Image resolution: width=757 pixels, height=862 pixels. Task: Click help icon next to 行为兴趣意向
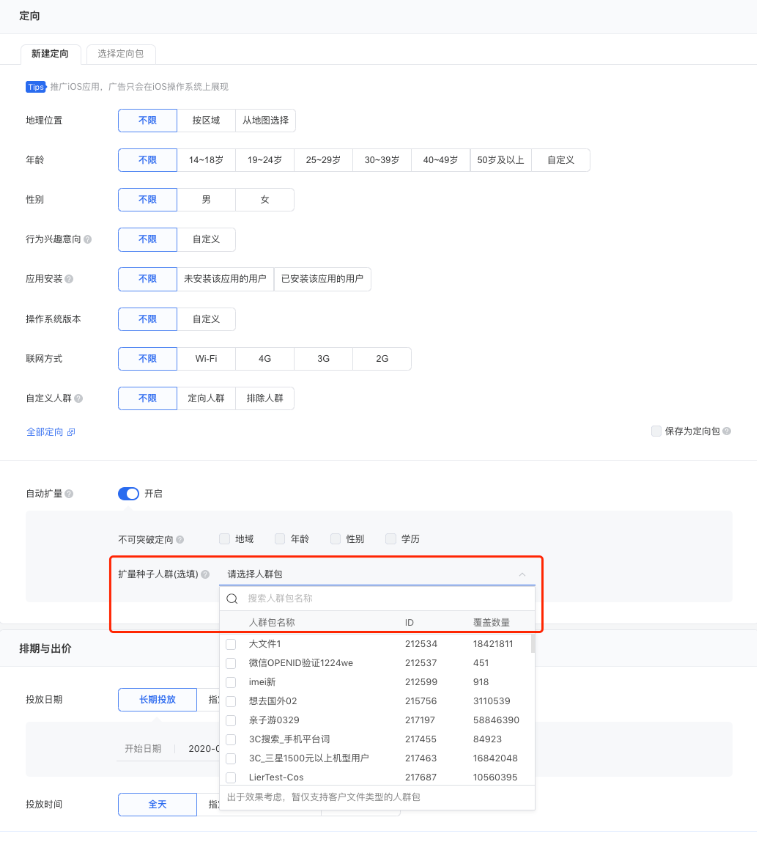[x=88, y=240]
